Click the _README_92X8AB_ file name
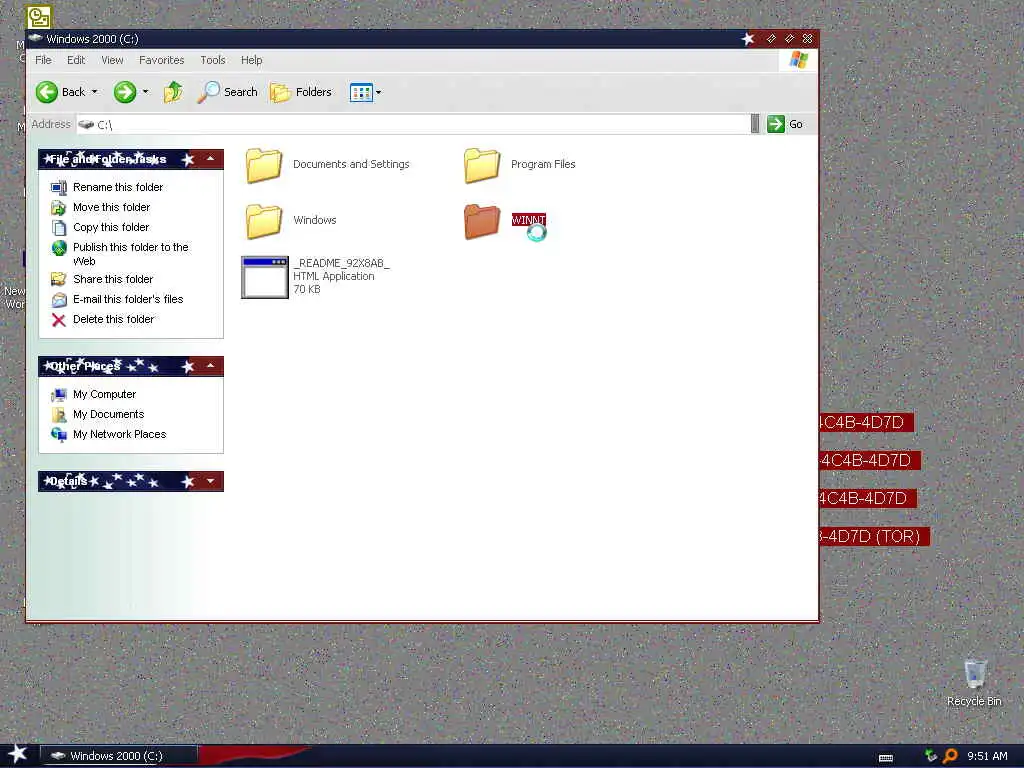This screenshot has width=1024, height=768. (x=342, y=263)
